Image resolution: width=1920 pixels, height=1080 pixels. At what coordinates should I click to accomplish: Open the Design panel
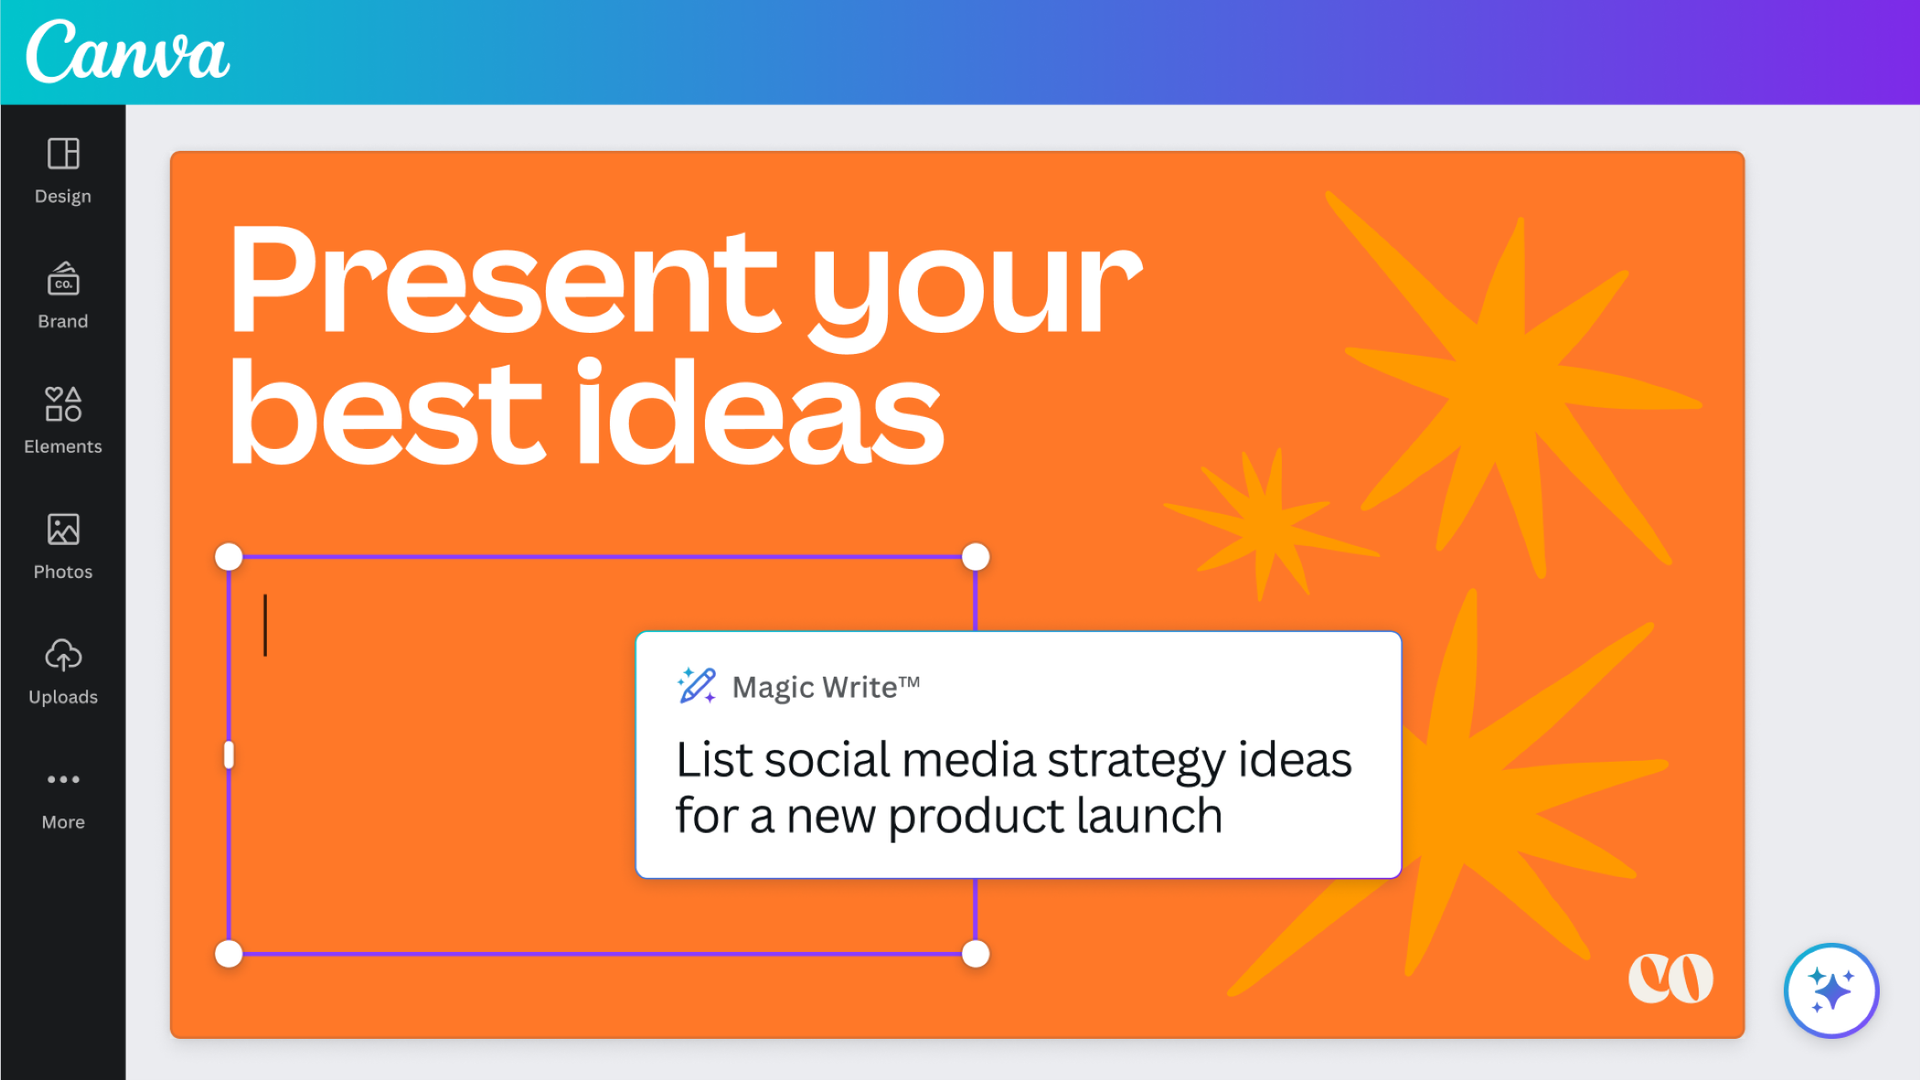62,167
